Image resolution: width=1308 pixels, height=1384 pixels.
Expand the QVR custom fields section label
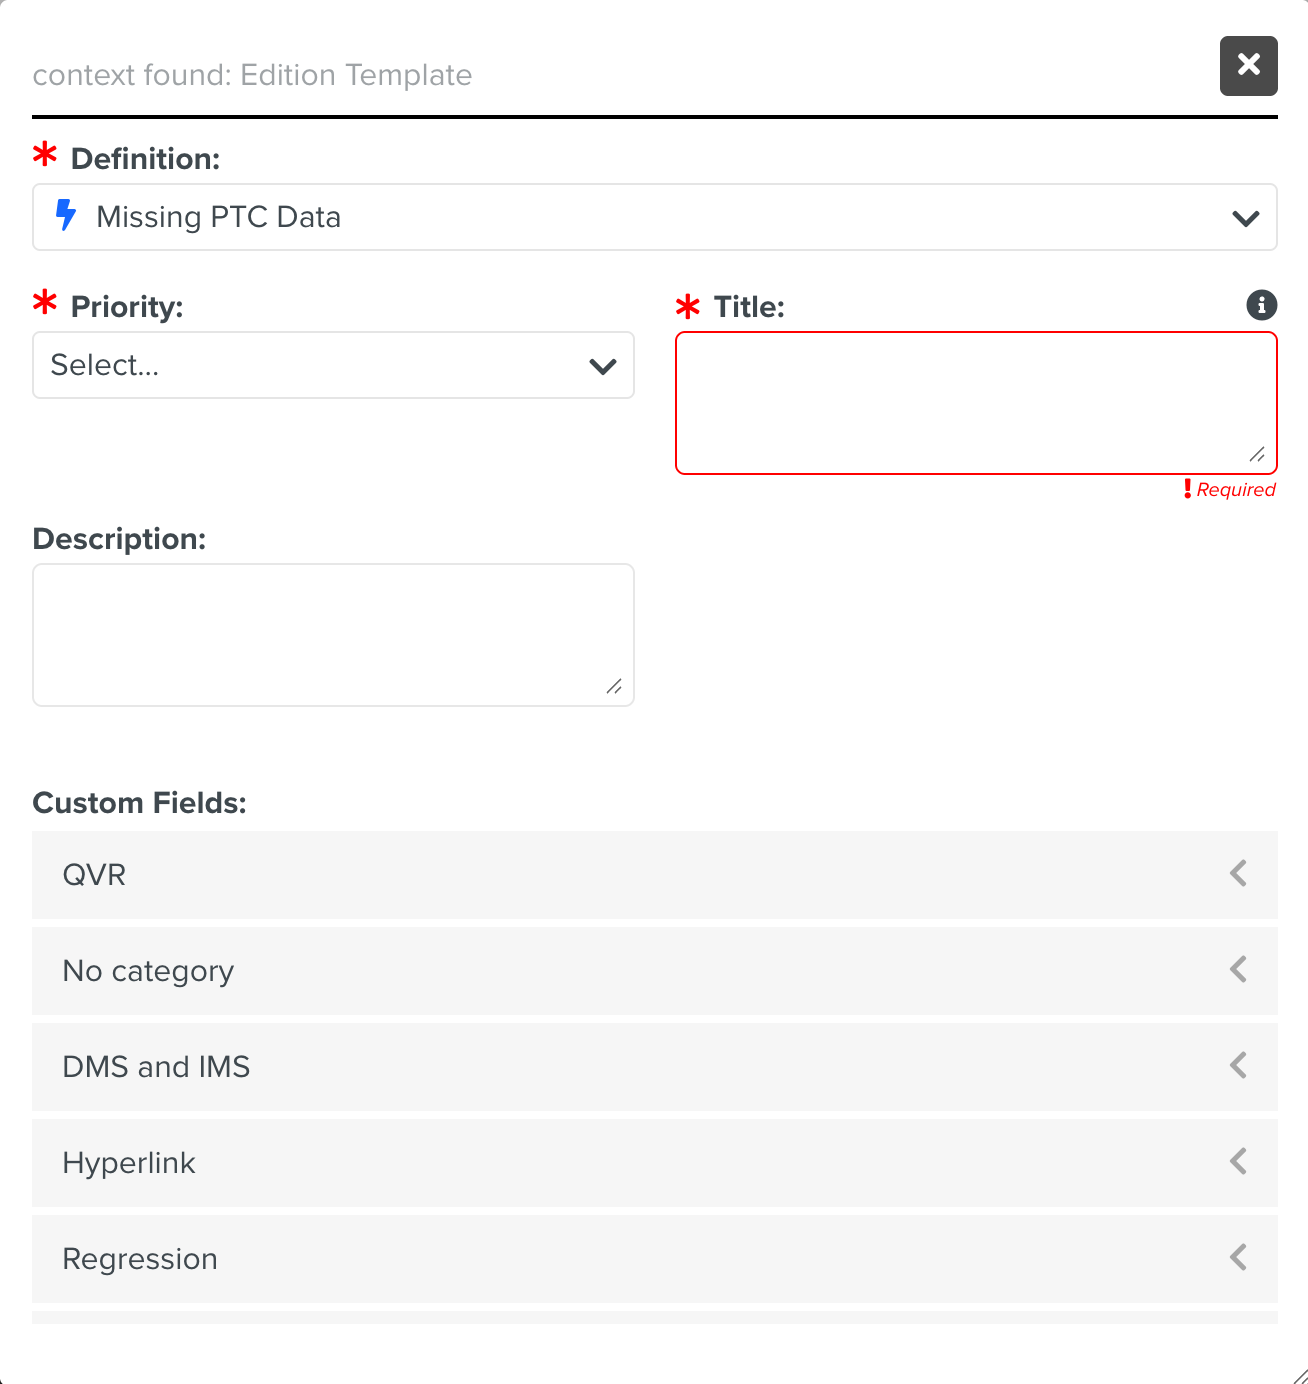pyautogui.click(x=94, y=875)
